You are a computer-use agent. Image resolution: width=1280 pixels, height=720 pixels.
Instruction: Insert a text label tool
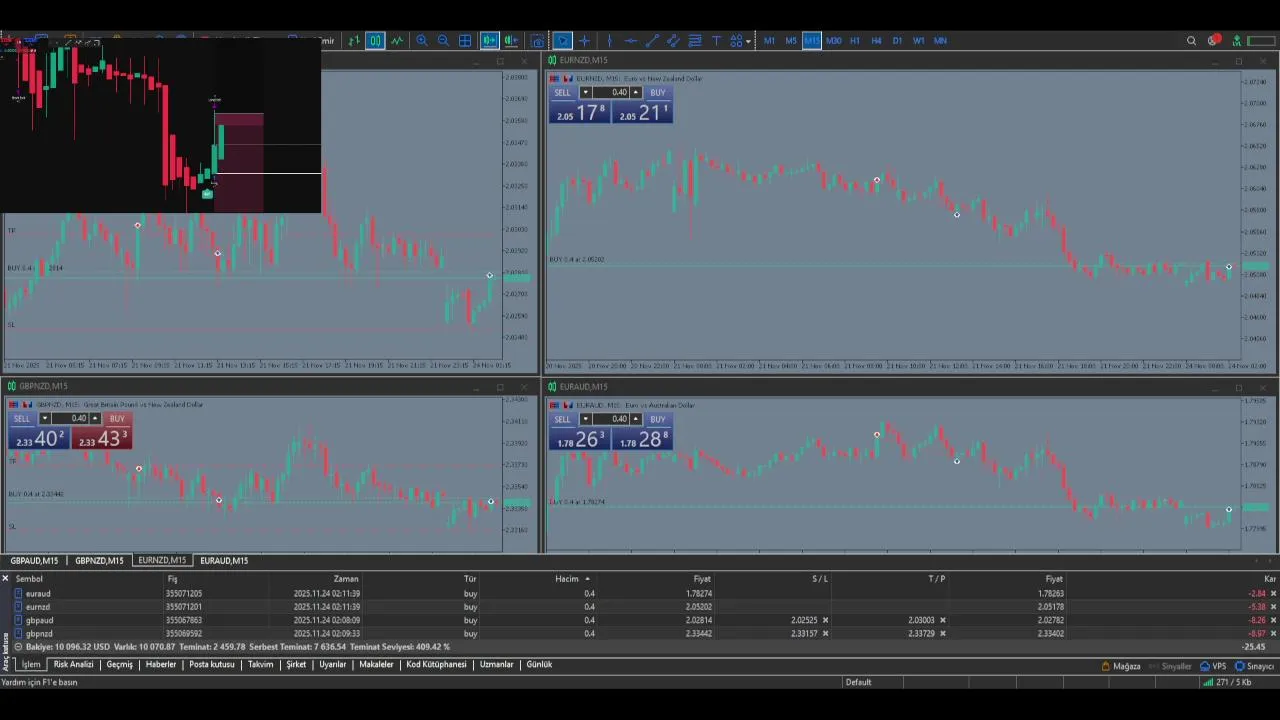coord(716,41)
